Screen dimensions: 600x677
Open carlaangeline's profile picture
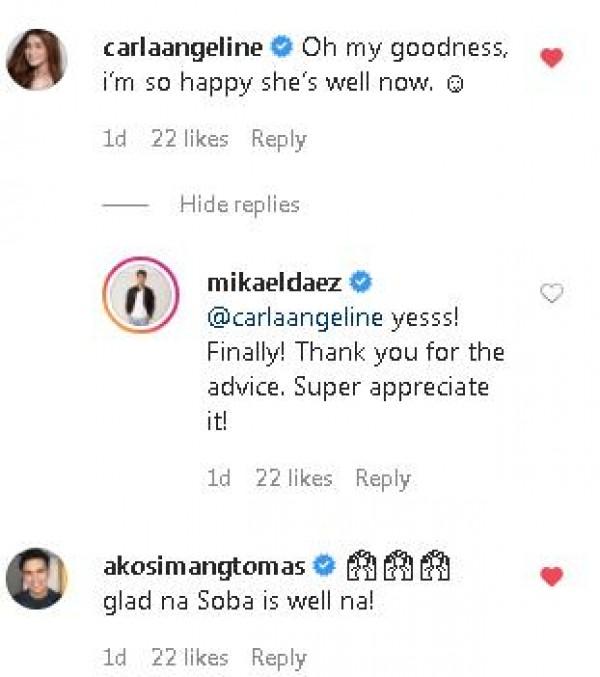pyautogui.click(x=37, y=59)
